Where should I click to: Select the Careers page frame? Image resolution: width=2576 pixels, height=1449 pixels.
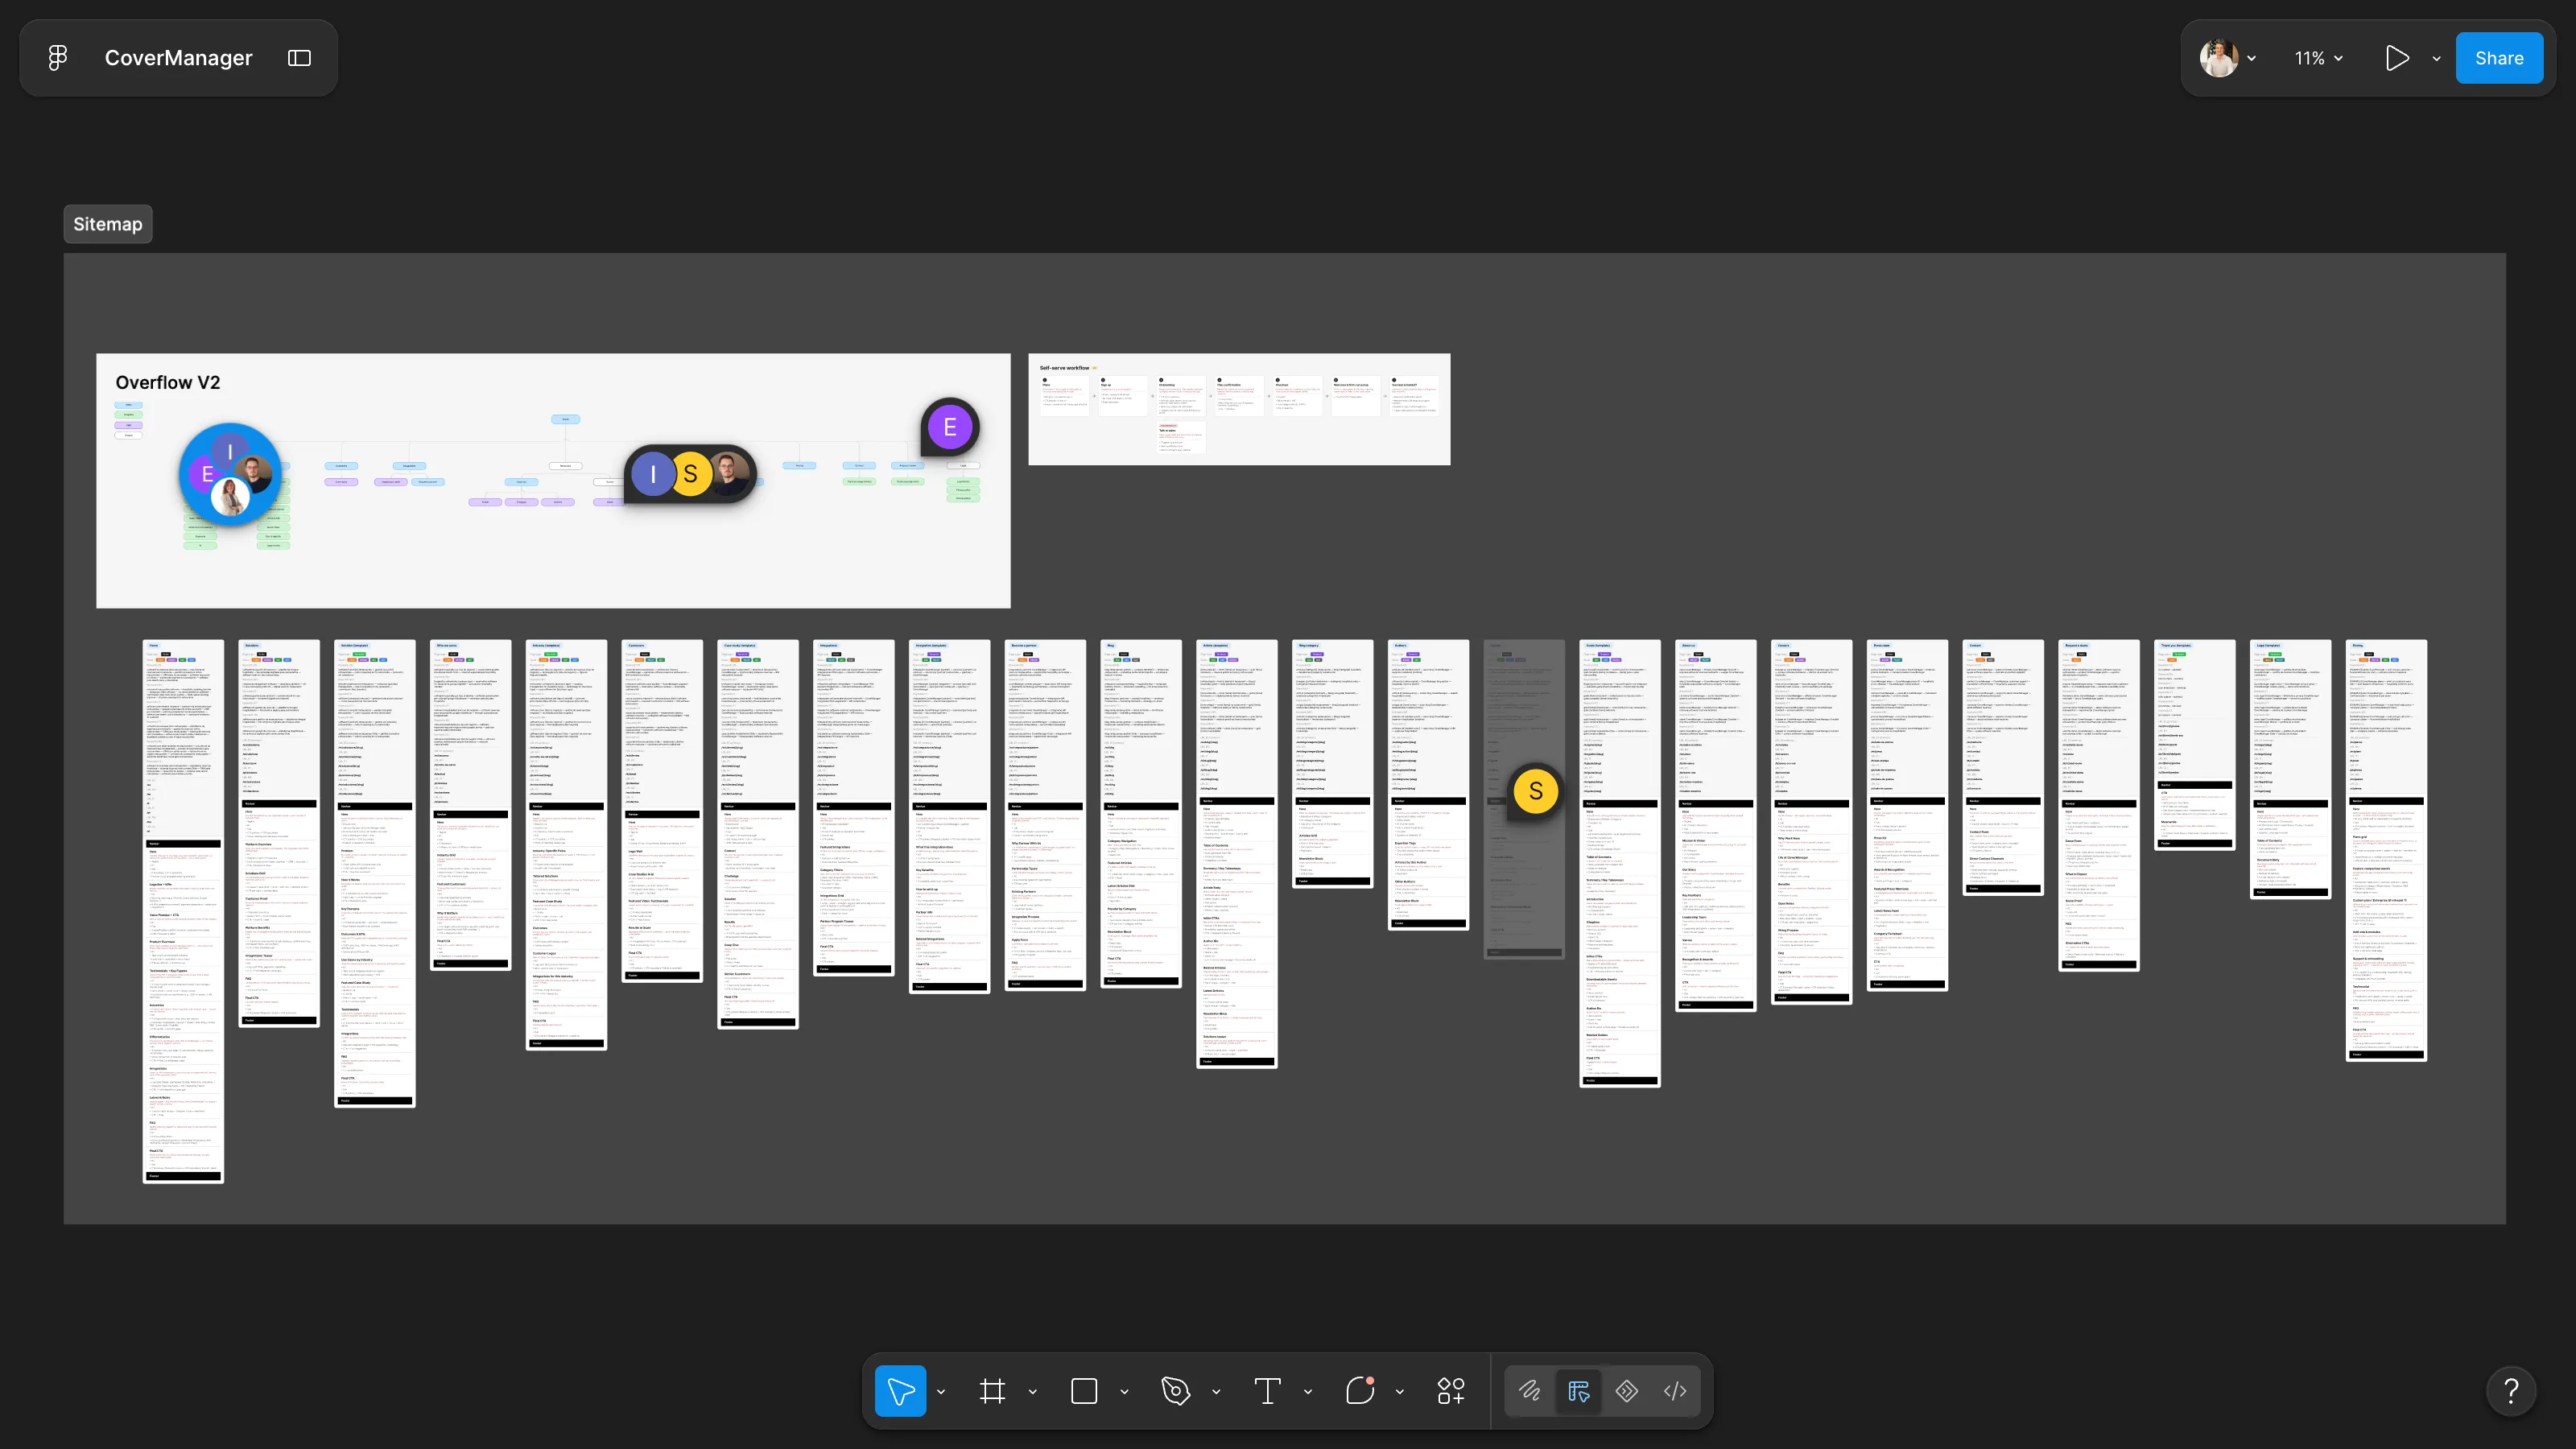pyautogui.click(x=1812, y=822)
